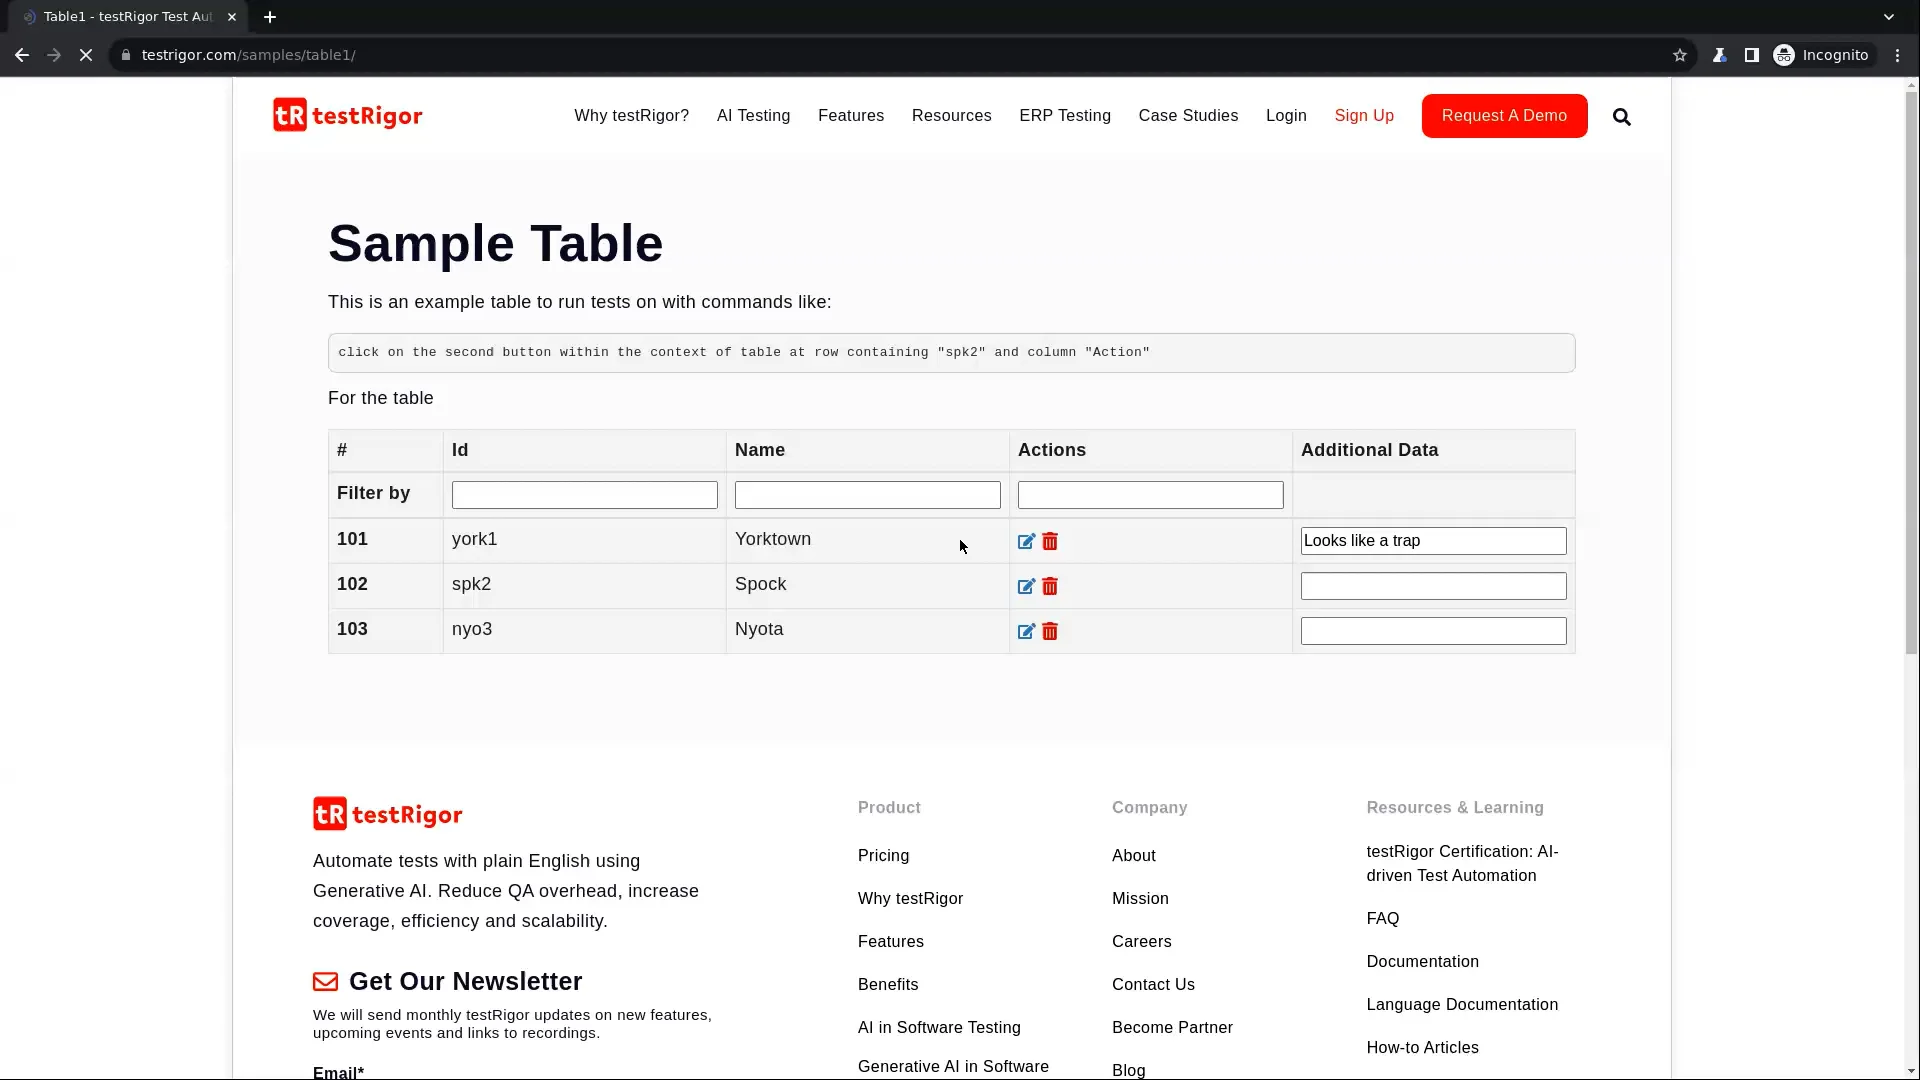
Task: Open the Resources navigation dropdown
Action: pos(950,116)
